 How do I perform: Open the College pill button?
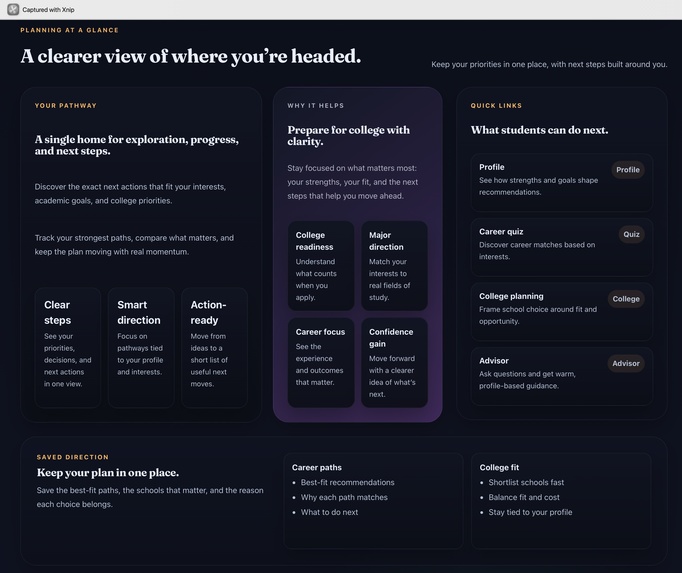(626, 299)
